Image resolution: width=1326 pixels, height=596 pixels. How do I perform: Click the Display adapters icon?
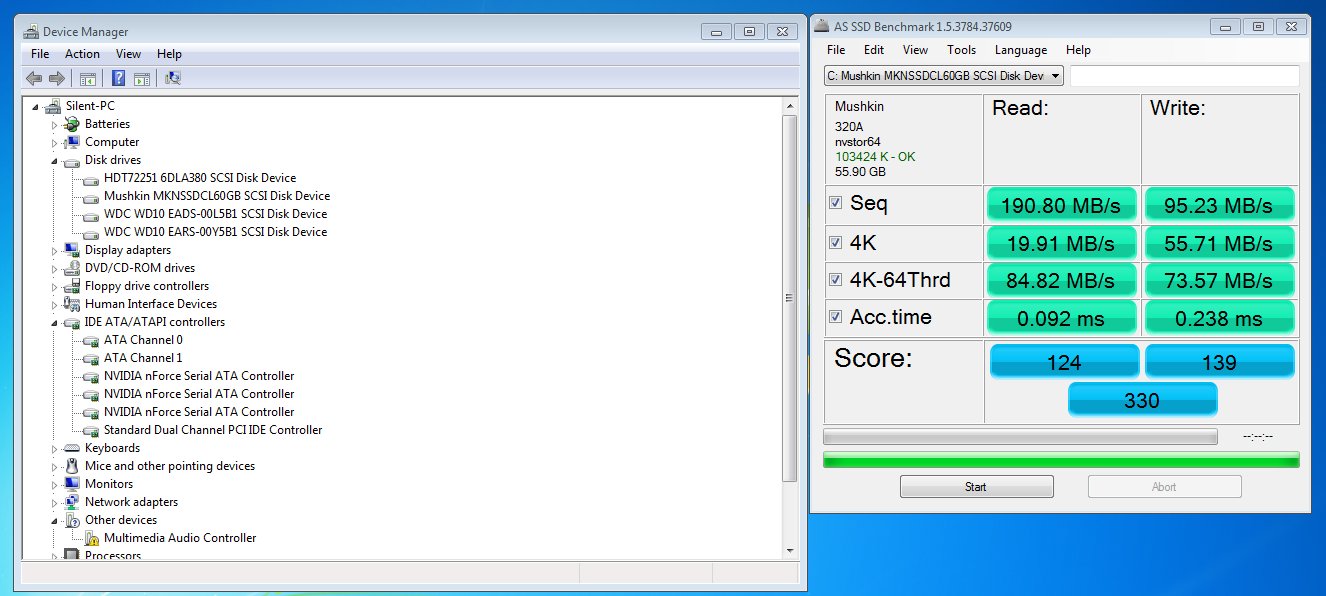pyautogui.click(x=71, y=250)
